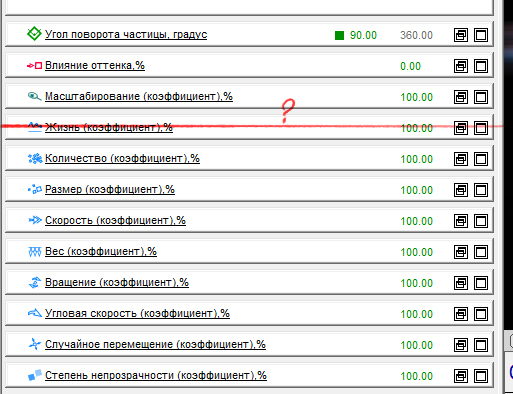Click the Вес weight icon
This screenshot has height=394, width=513.
click(x=35, y=252)
